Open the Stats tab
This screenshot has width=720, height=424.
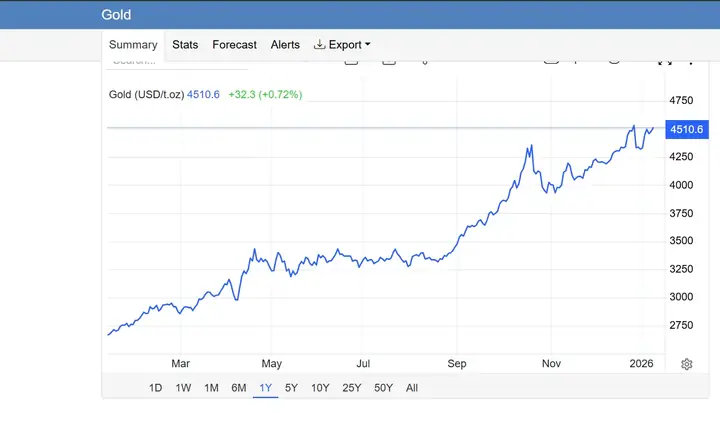pos(185,45)
